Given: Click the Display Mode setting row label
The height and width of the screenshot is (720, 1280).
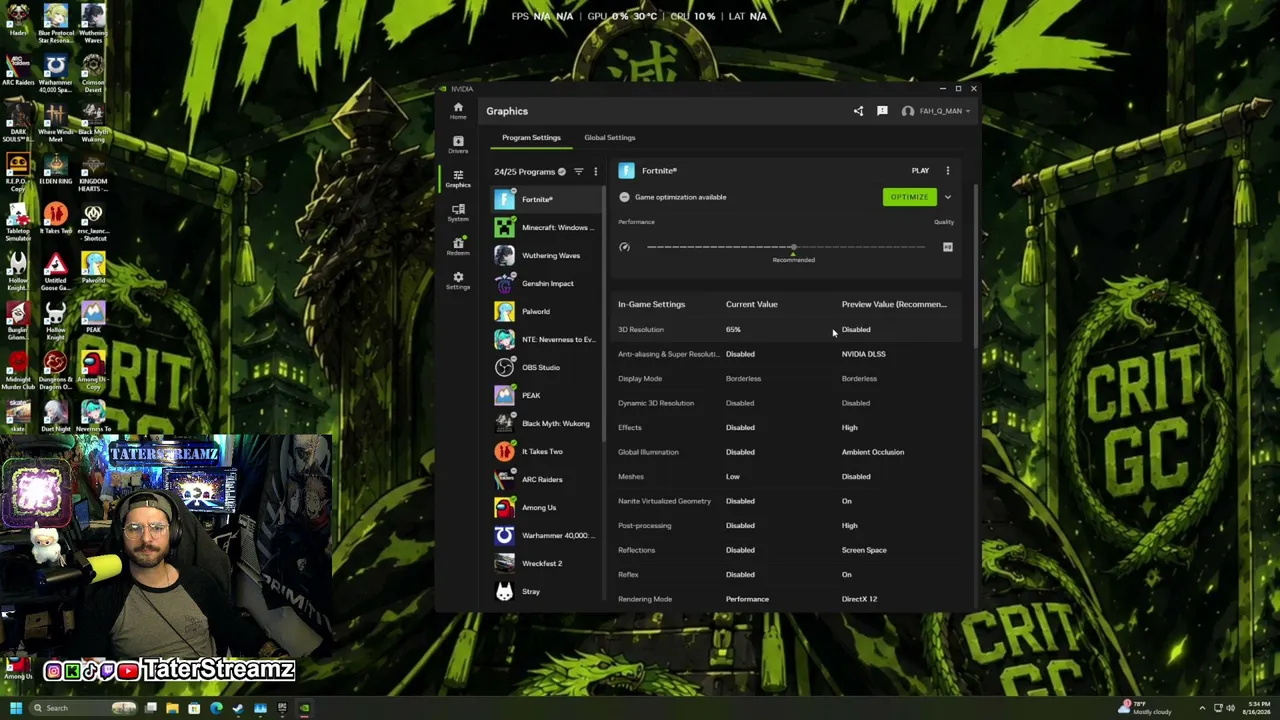Looking at the screenshot, I should [x=640, y=379].
